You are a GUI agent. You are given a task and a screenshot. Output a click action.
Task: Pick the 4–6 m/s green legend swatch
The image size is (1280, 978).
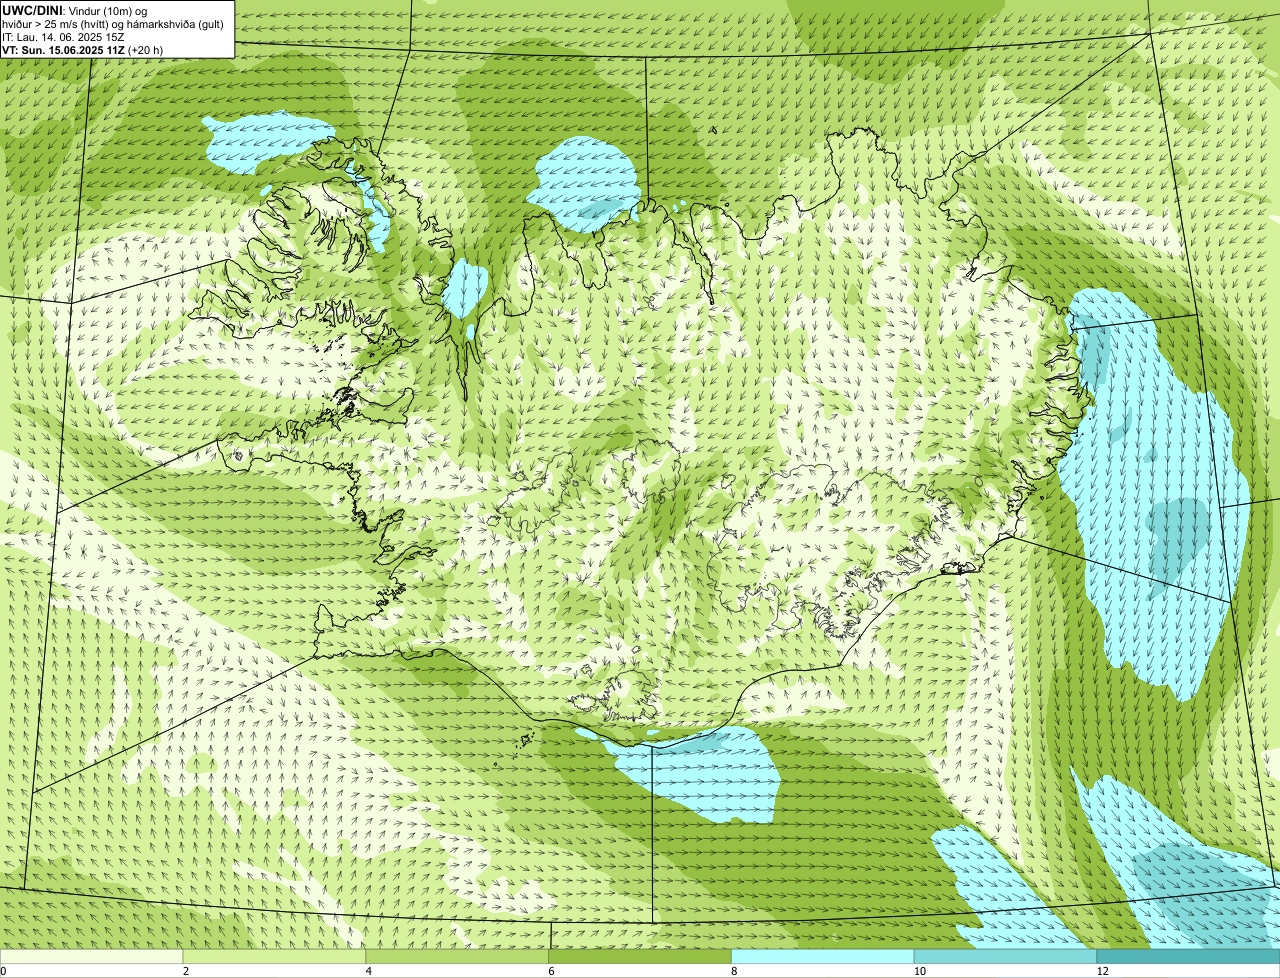pyautogui.click(x=458, y=956)
